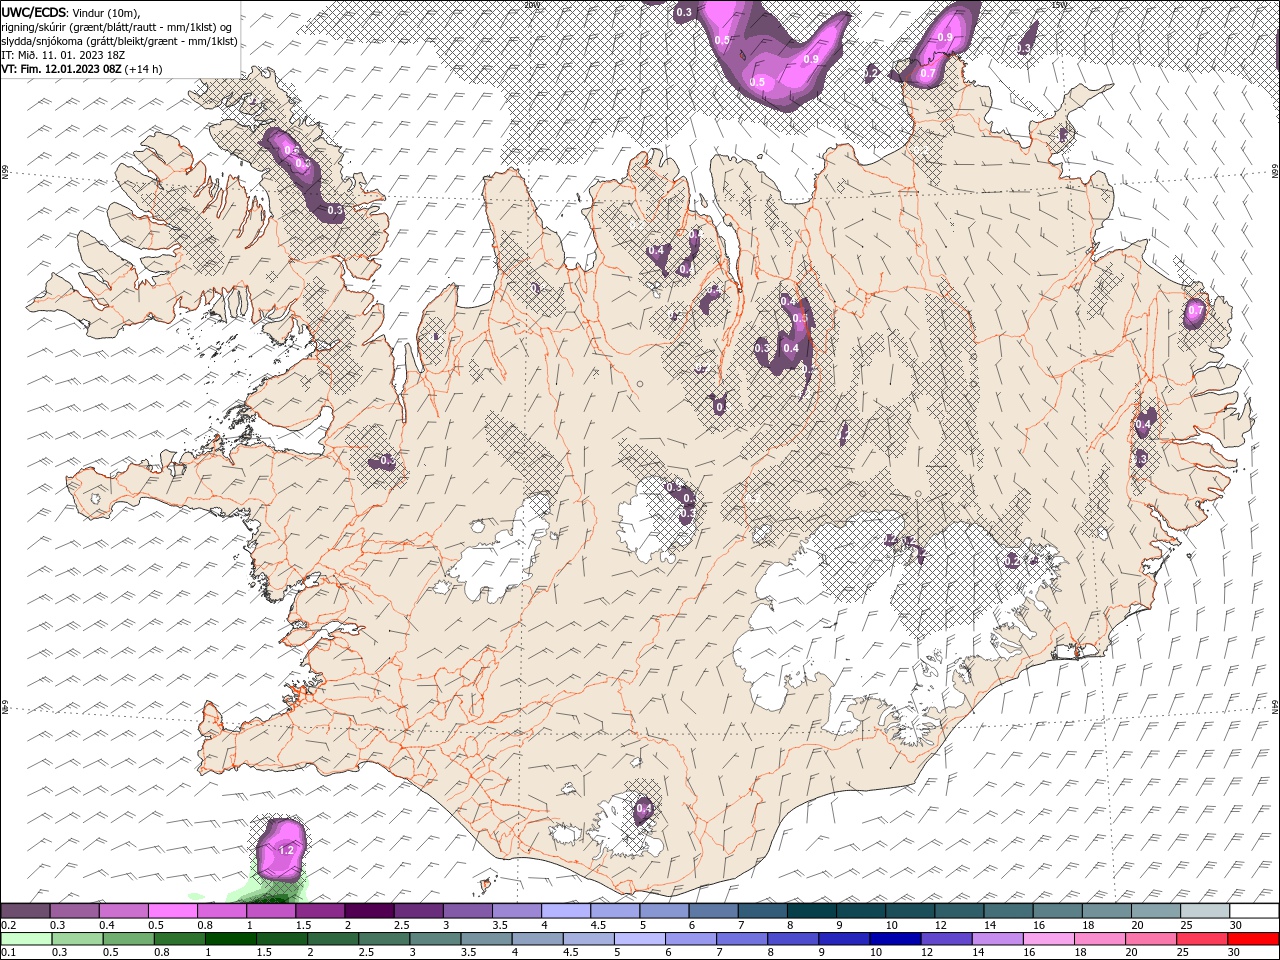Click the white swatch at the snow scale's end
1280x960 pixels.
(1255, 911)
